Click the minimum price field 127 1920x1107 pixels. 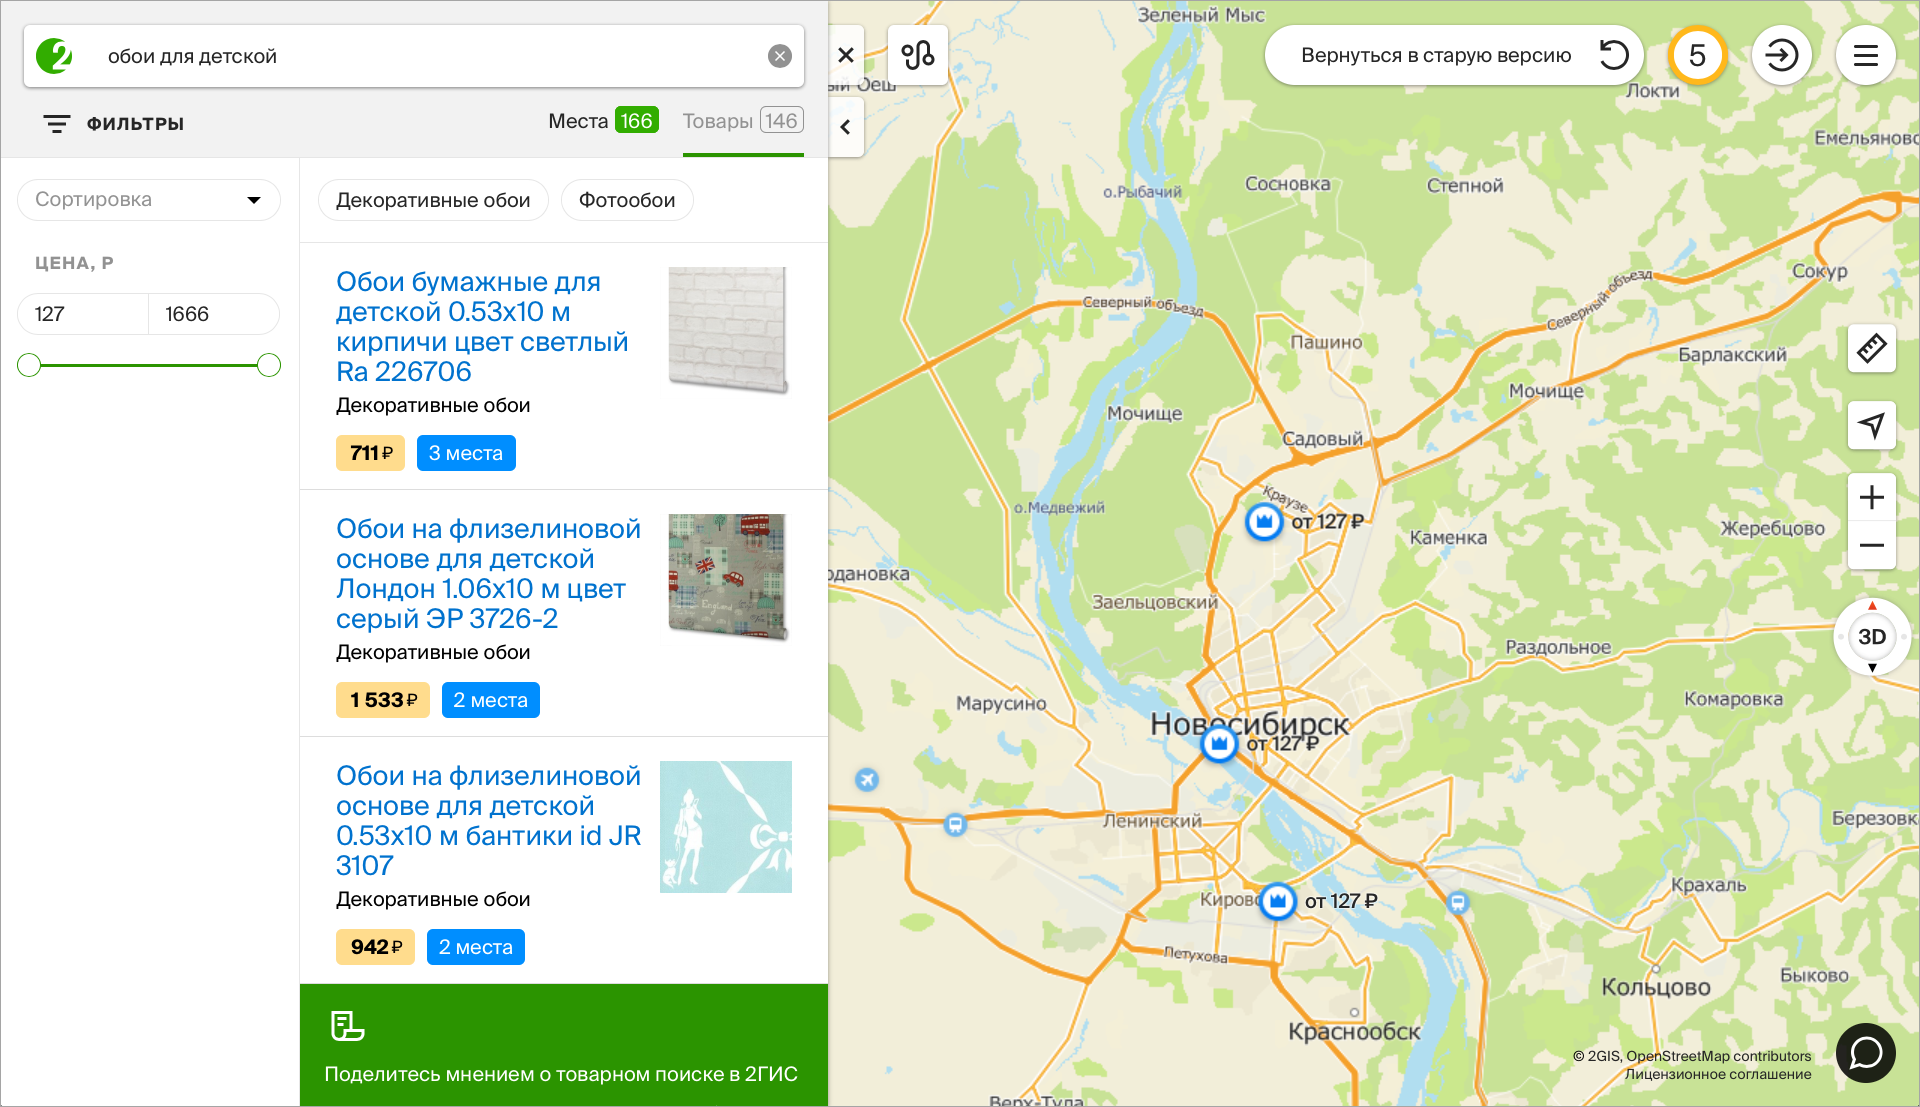coord(83,314)
